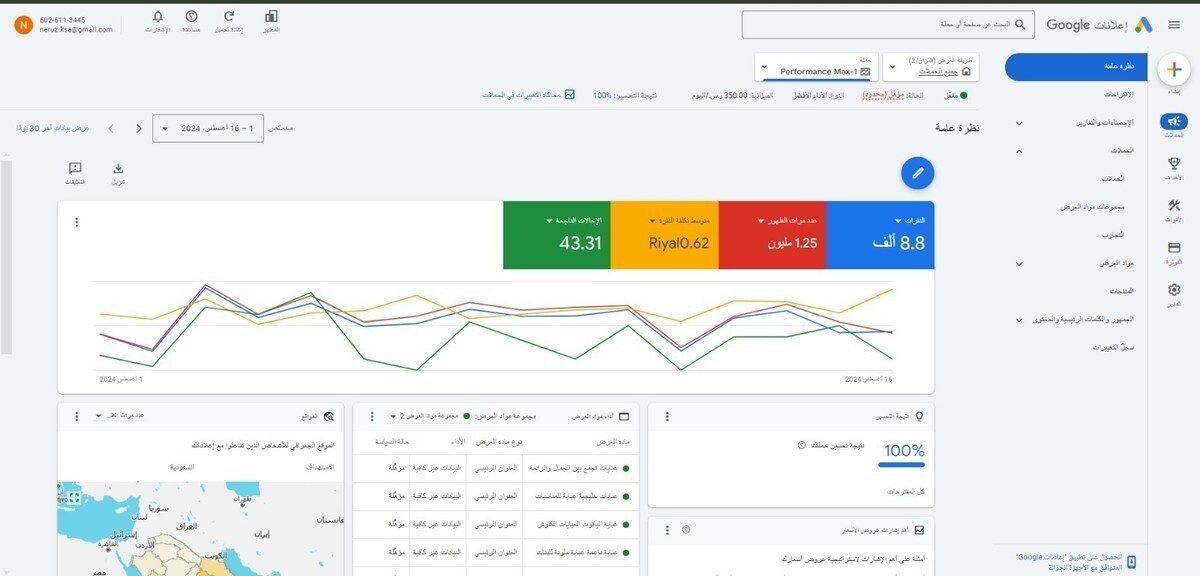Open the Billing (الفوترة) card icon
Screen dimensions: 1200x576
tap(1172, 248)
